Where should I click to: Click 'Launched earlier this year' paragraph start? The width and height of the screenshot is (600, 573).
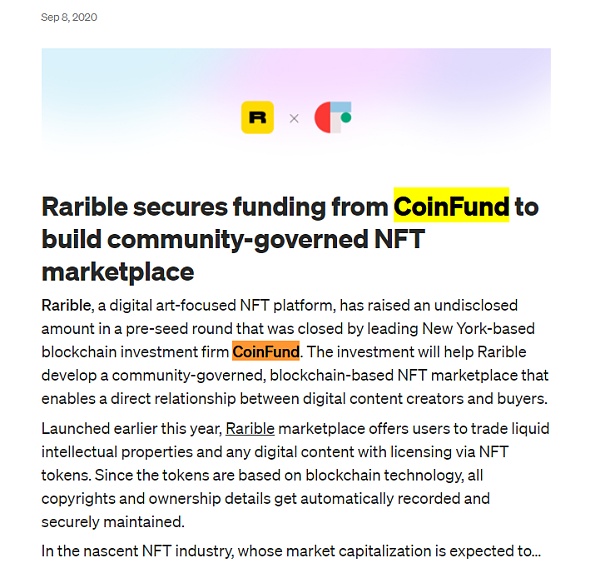(x=132, y=428)
